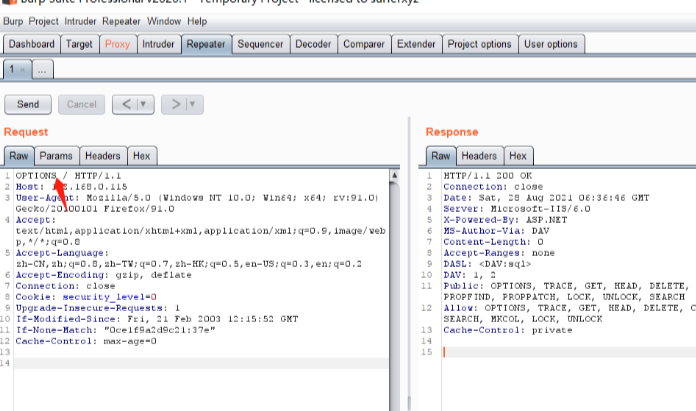Open the Help menu
The height and width of the screenshot is (411, 696).
point(197,21)
